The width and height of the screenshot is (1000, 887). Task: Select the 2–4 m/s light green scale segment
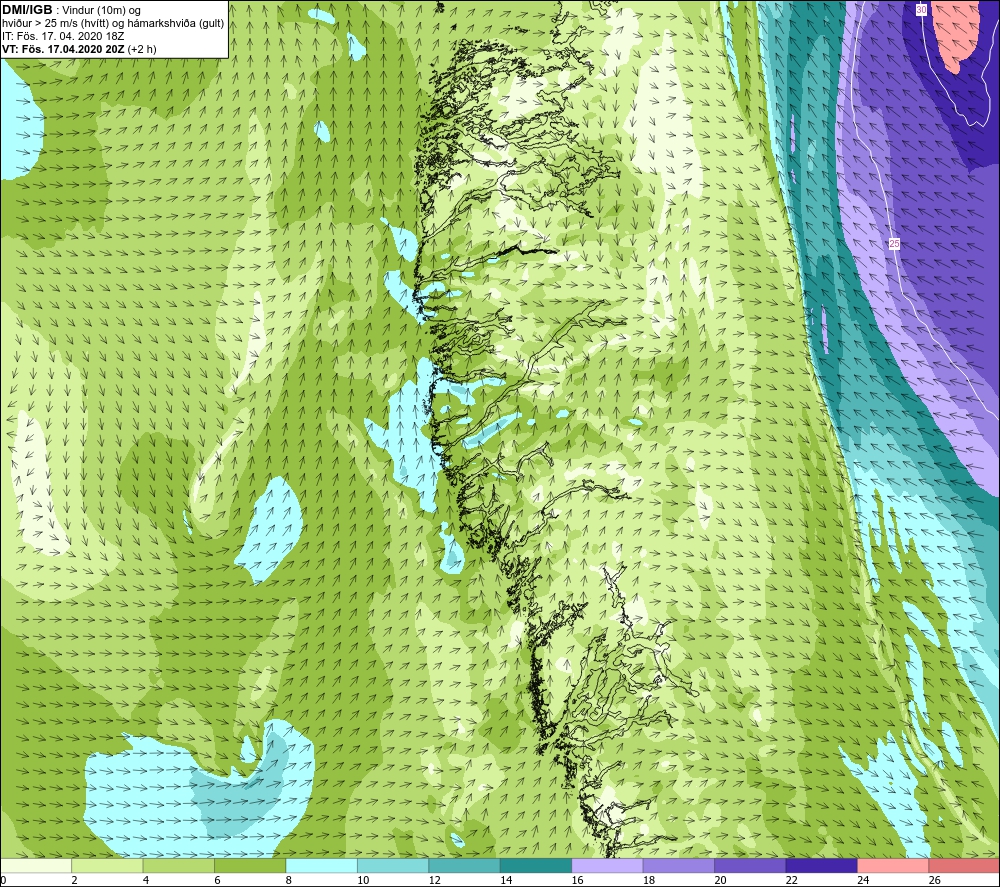[107, 865]
